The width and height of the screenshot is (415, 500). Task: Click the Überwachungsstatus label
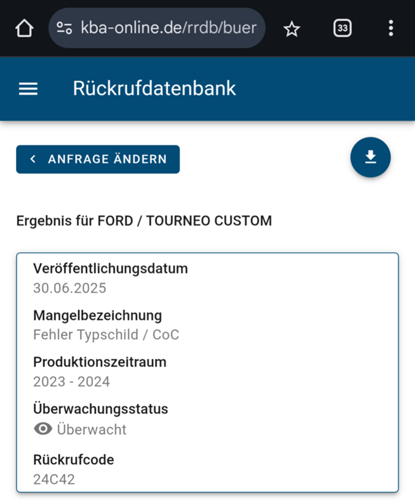(100, 409)
